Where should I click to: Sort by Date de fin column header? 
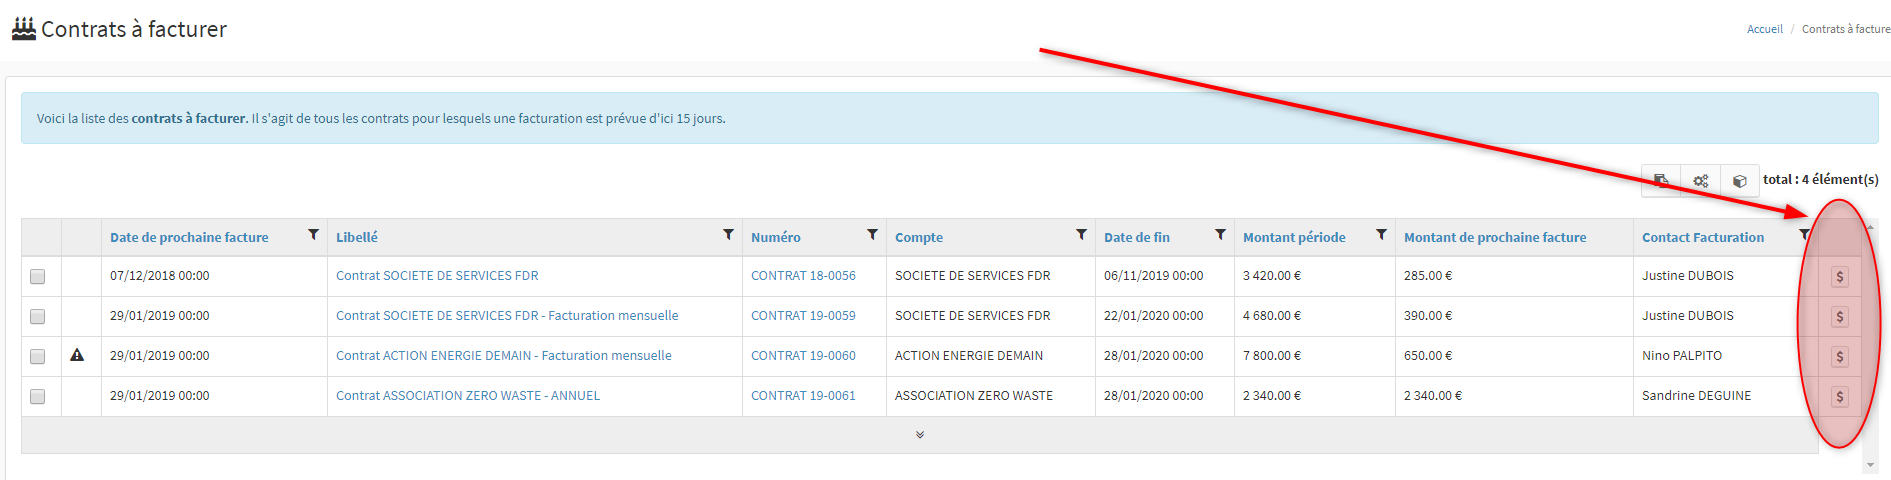pos(1137,238)
